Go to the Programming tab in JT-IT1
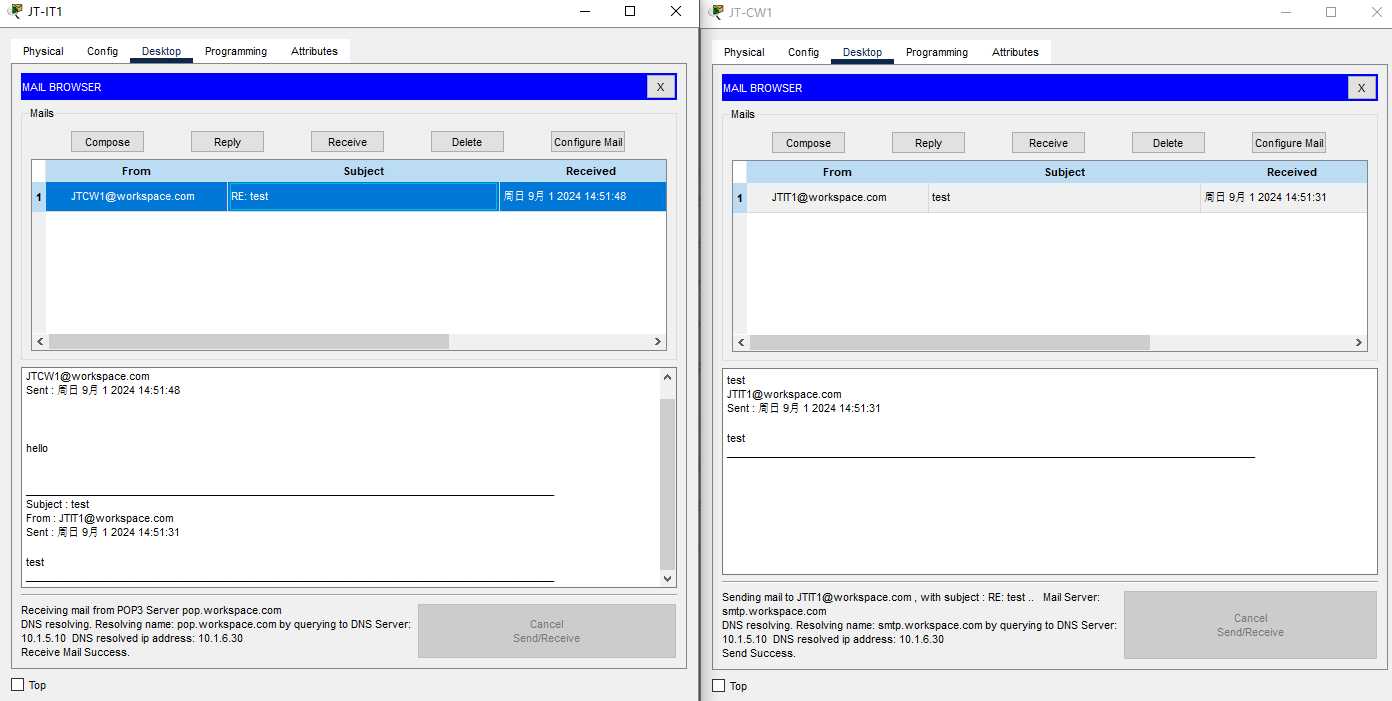Screen dimensions: 1392x701 click(x=236, y=51)
